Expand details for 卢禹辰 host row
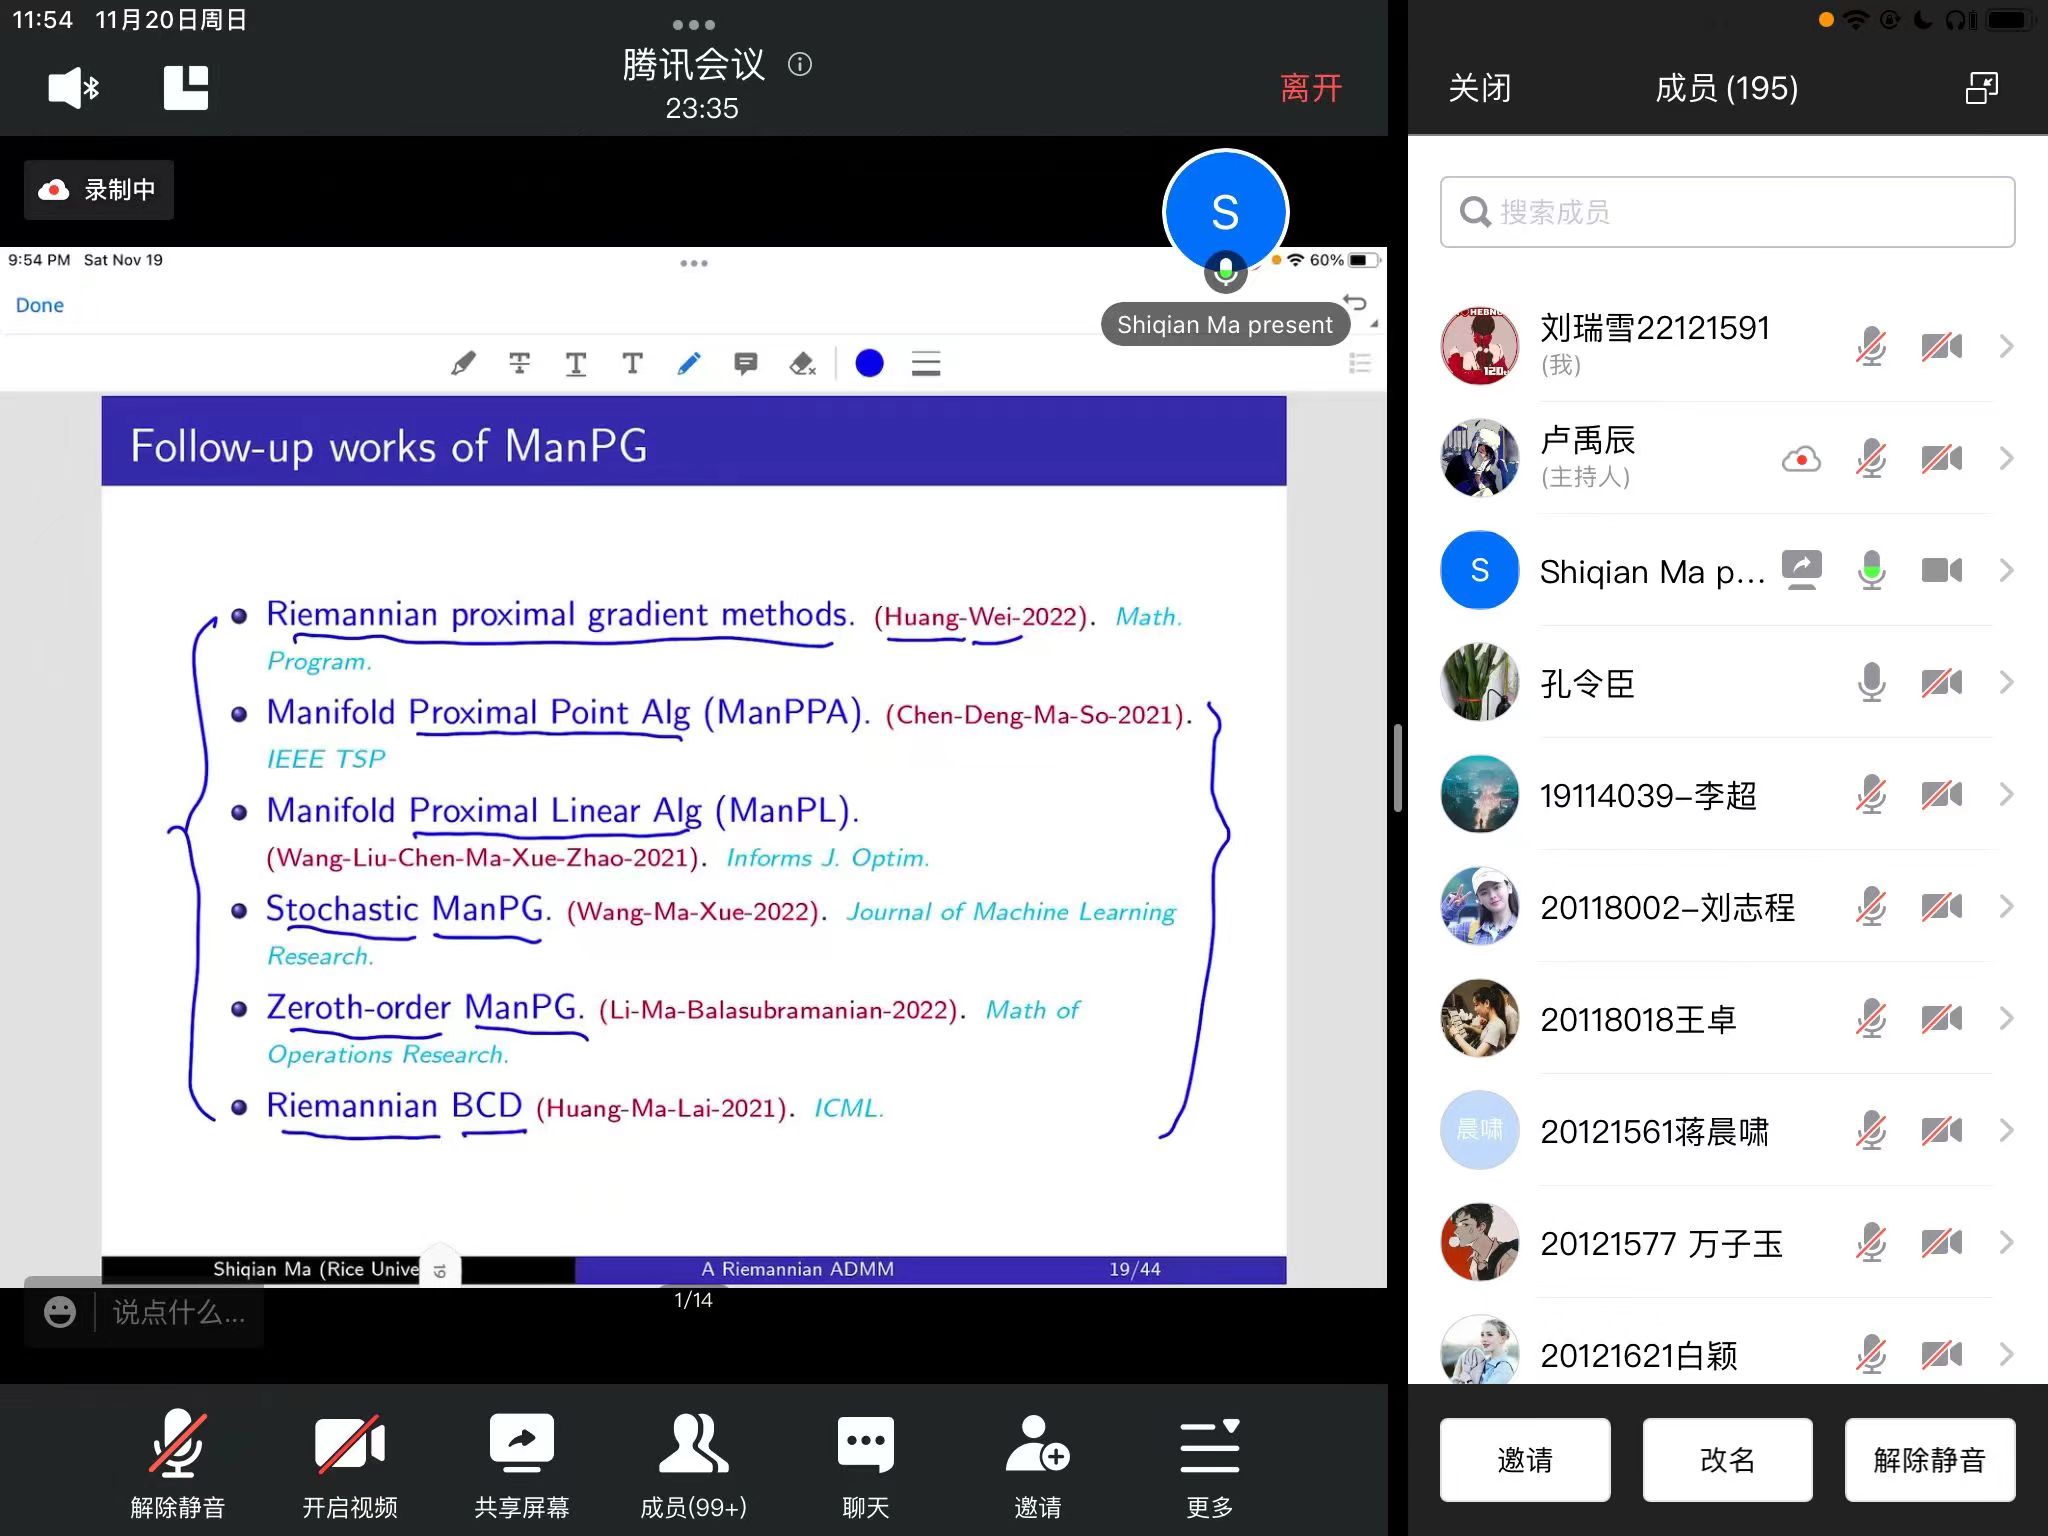This screenshot has height=1536, width=2048. [x=2006, y=459]
